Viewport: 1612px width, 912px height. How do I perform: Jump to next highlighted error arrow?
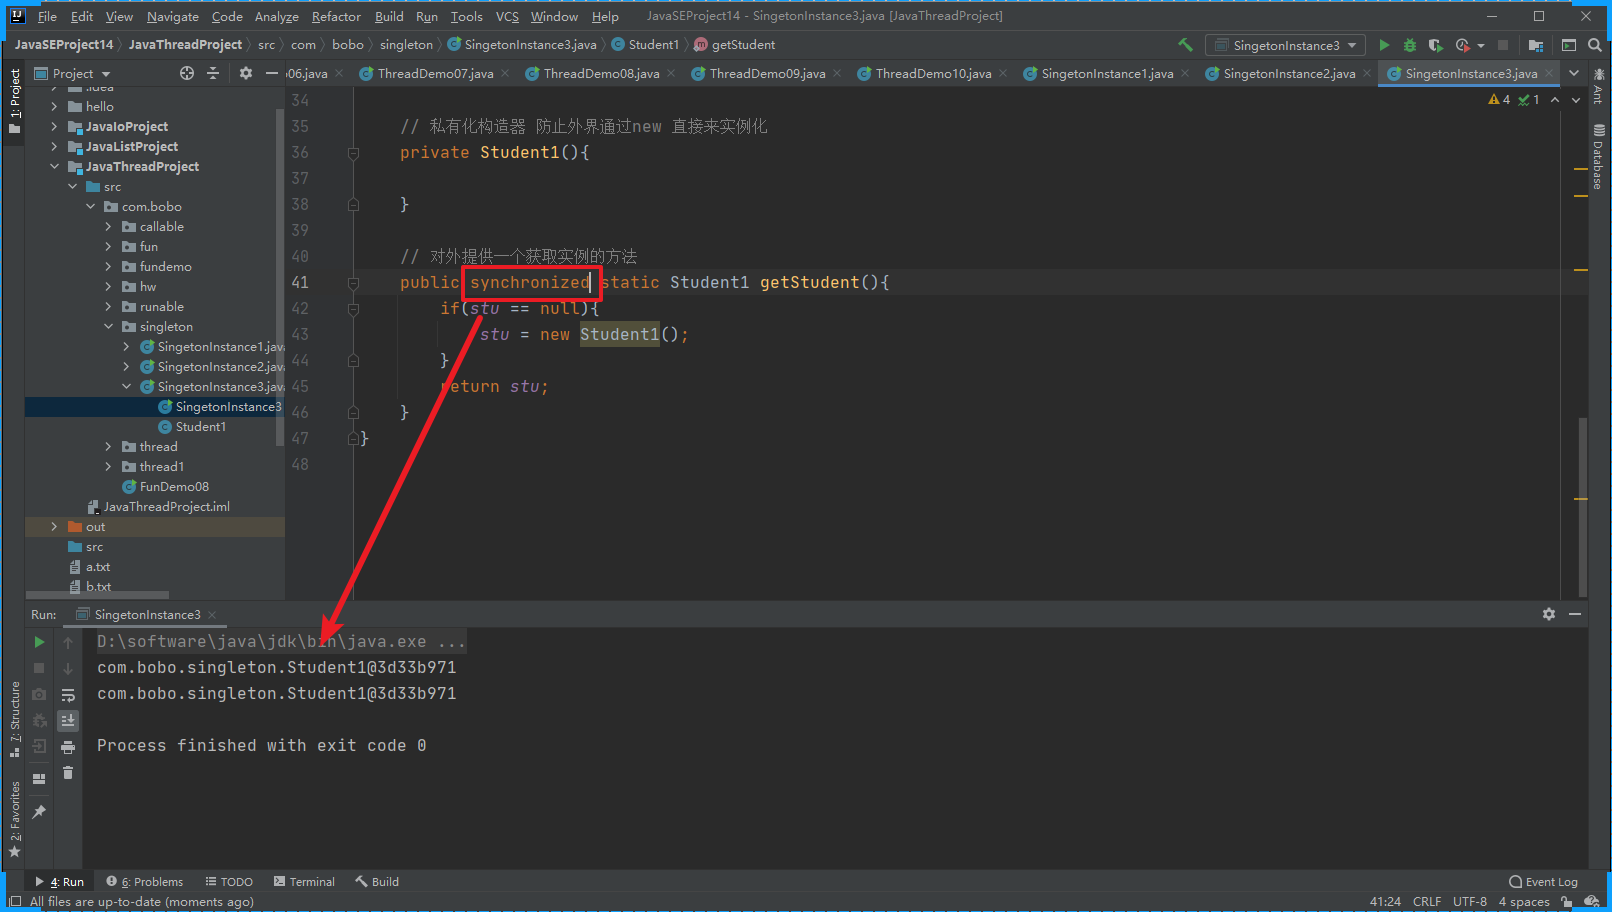(x=1576, y=100)
